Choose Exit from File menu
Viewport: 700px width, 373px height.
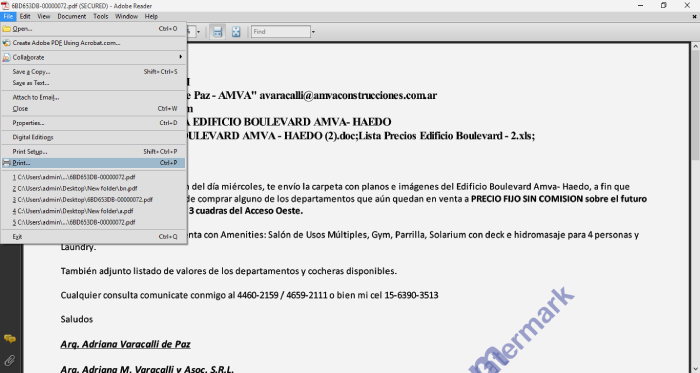[93, 236]
